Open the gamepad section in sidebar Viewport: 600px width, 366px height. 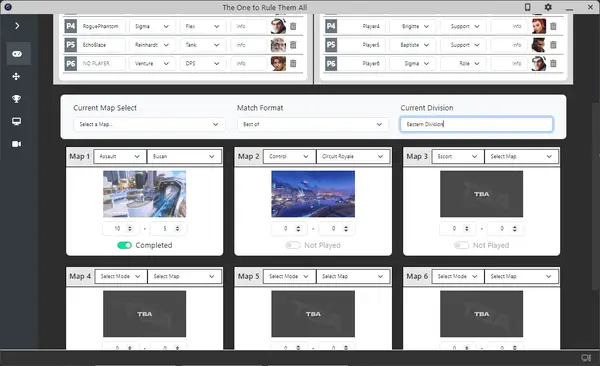[17, 54]
